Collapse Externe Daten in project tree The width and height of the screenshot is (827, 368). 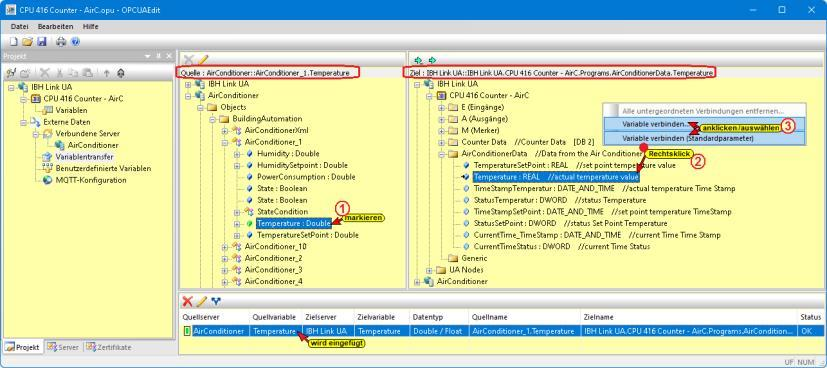(24, 122)
